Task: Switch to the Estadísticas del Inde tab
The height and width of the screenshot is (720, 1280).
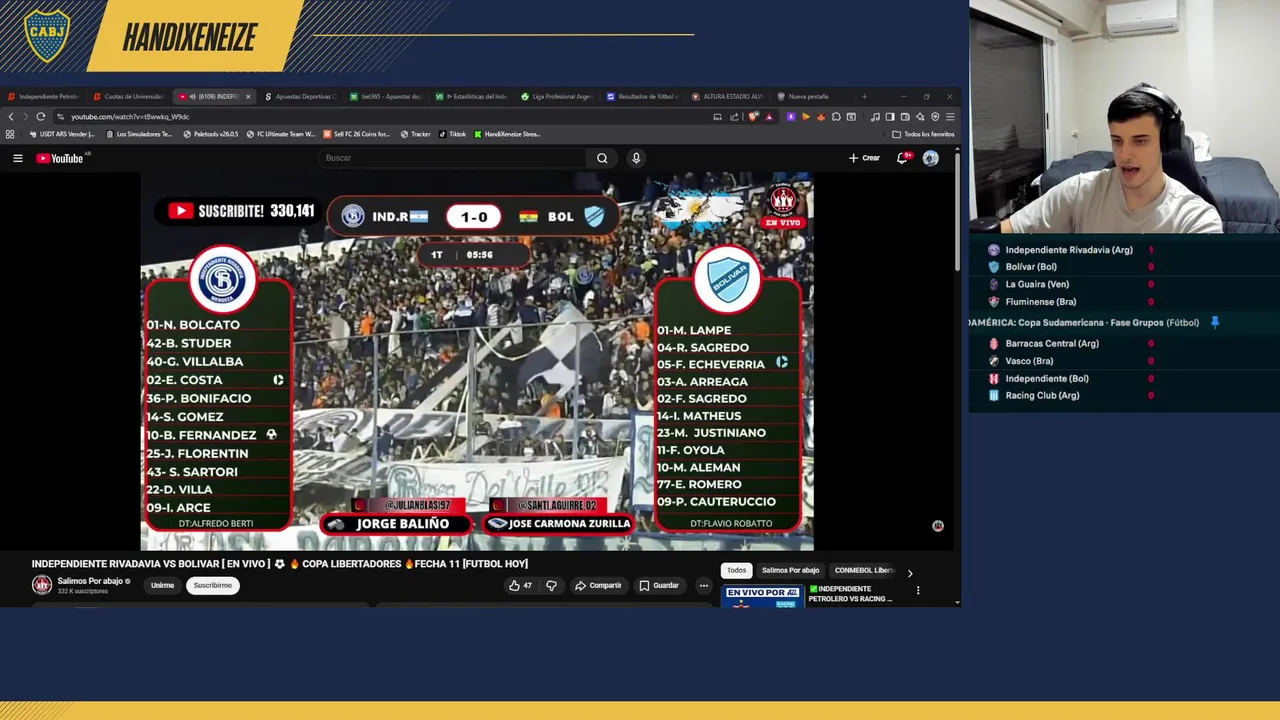Action: click(x=471, y=97)
